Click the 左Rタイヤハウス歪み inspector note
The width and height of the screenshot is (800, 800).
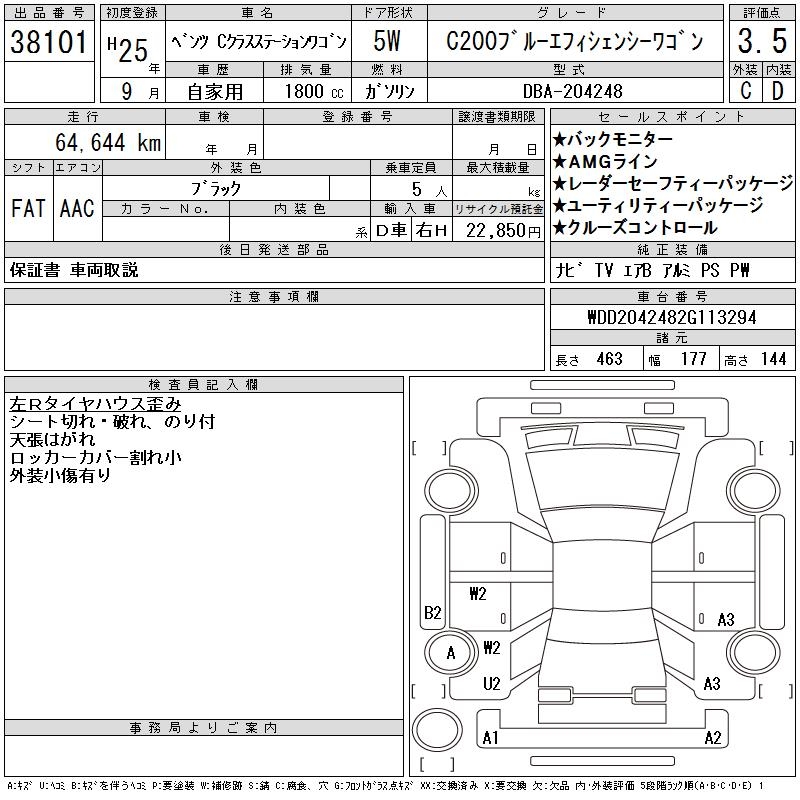point(95,404)
